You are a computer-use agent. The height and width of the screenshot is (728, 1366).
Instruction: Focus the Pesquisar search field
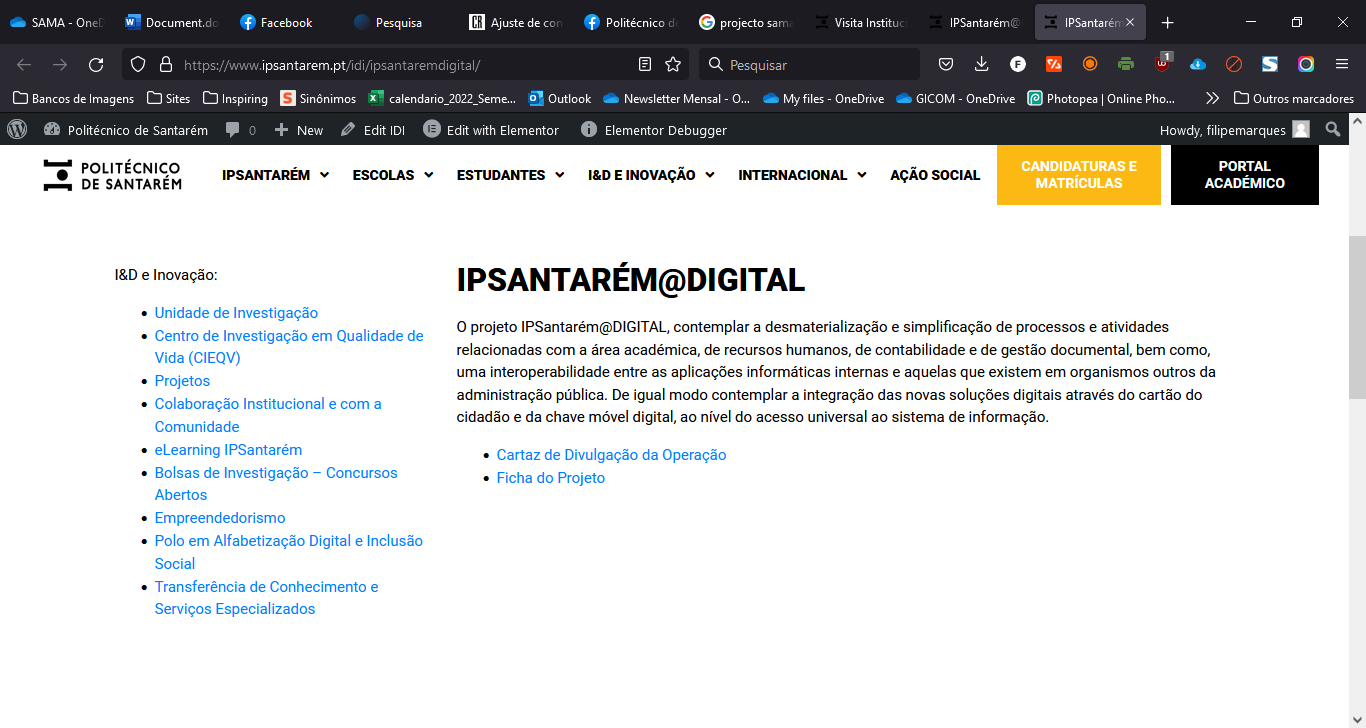click(x=809, y=64)
